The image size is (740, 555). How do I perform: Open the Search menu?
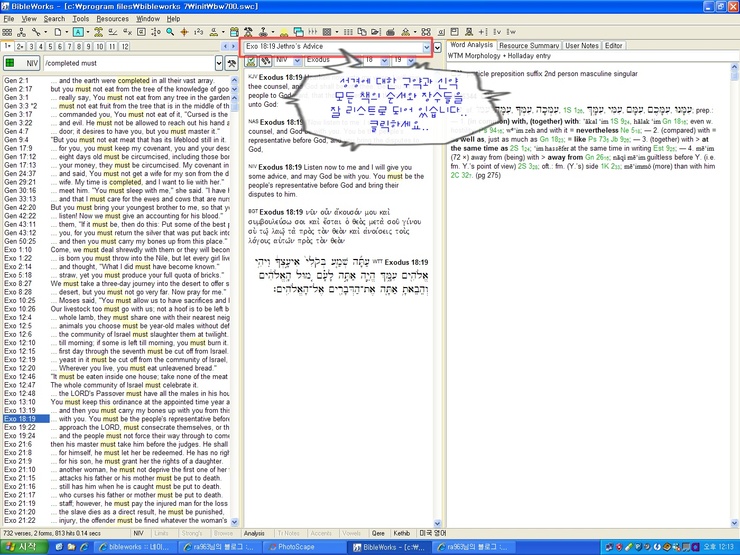point(54,19)
